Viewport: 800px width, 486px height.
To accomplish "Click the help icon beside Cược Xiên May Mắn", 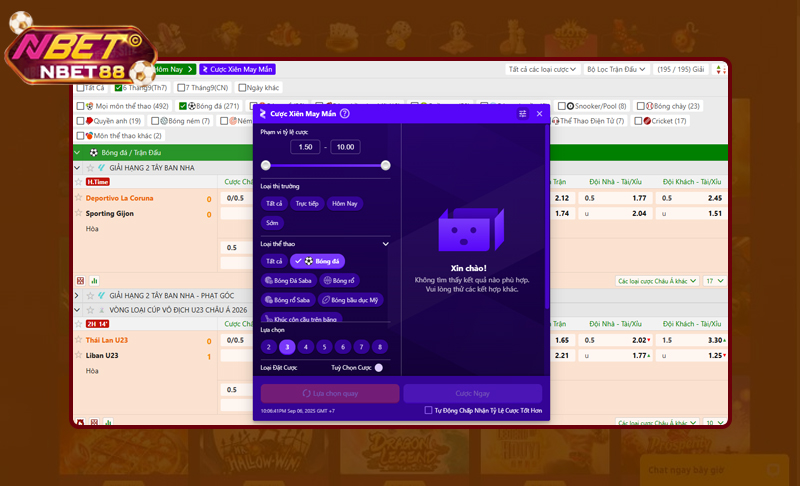I will pos(345,114).
